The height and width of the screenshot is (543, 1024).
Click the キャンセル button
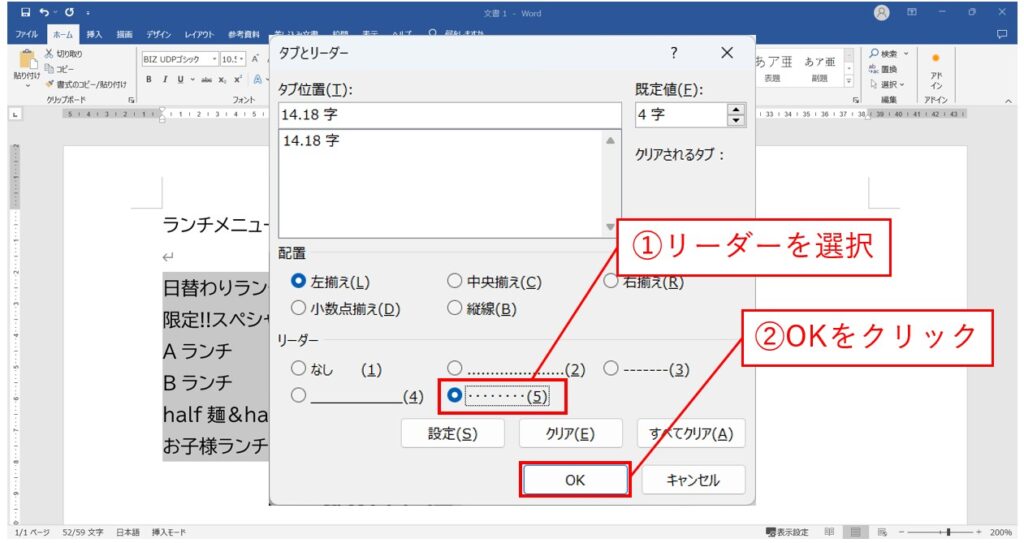tap(693, 480)
